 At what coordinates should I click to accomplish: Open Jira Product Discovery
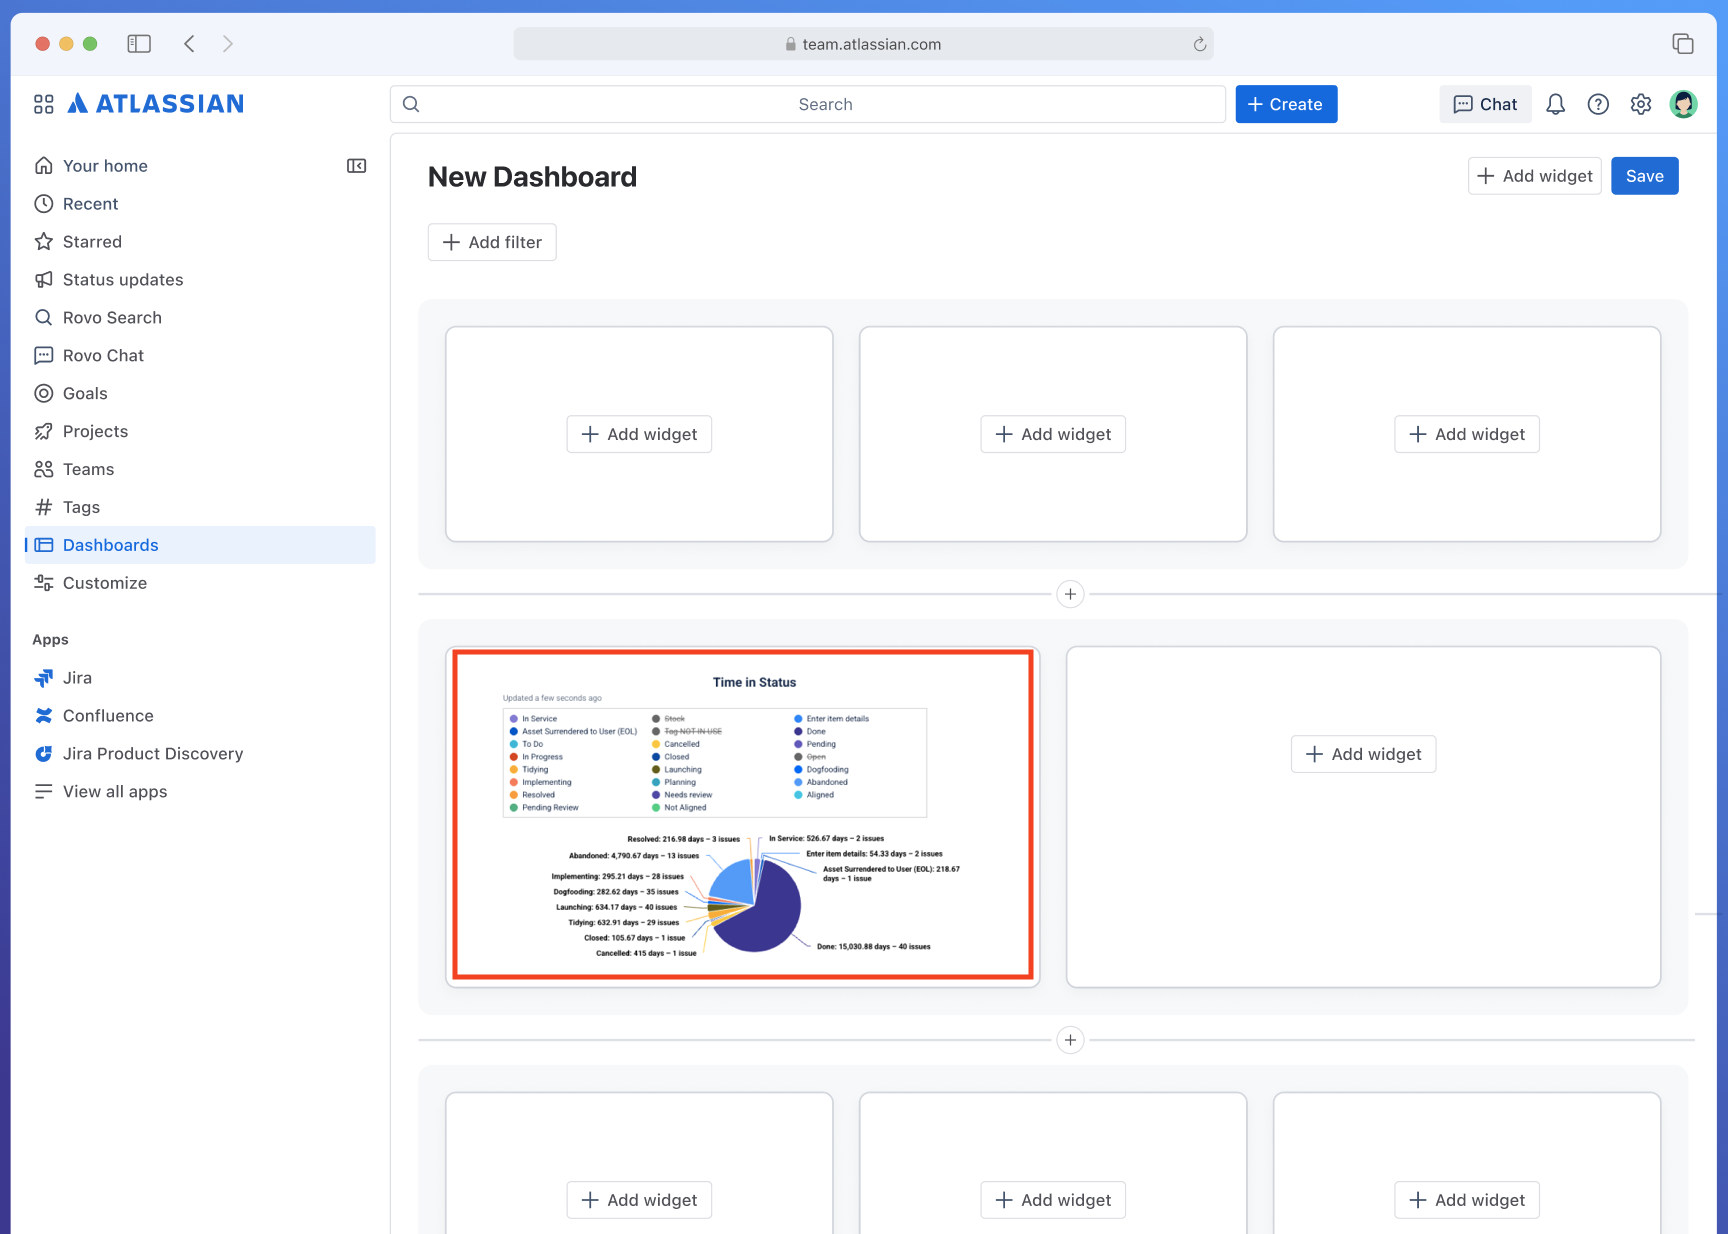(x=152, y=753)
